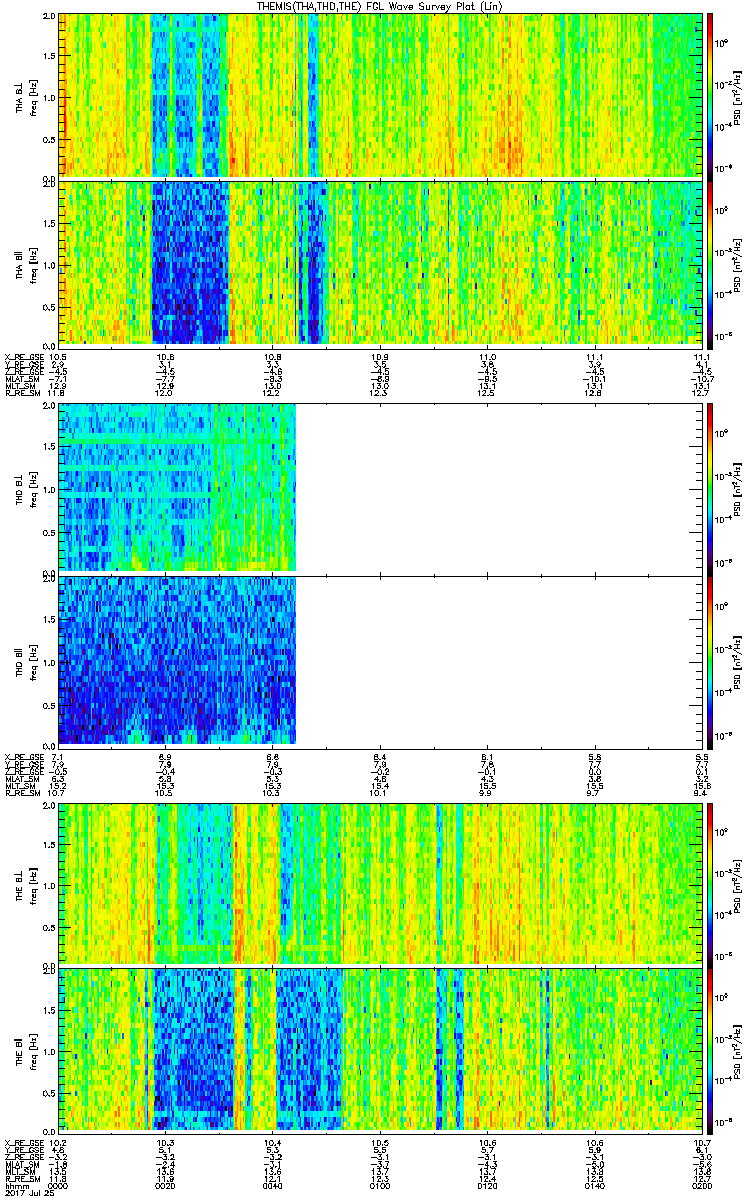Click the PSD color bar beside THD B-parallel

(711, 660)
